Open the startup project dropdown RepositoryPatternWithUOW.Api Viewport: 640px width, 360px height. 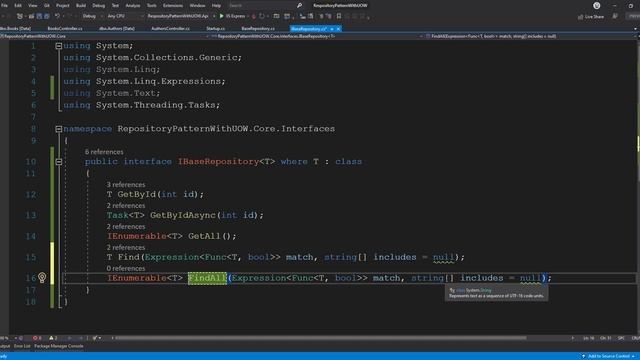click(180, 16)
